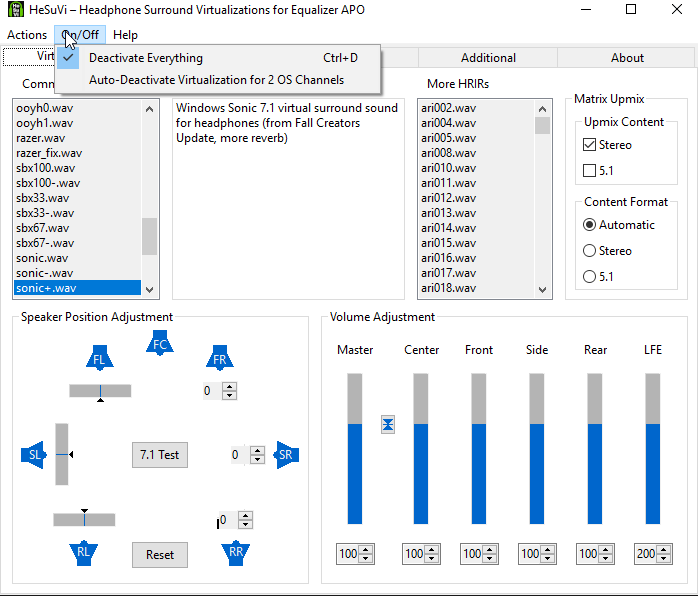Increase the rear speaker angle spinner

pos(246,515)
